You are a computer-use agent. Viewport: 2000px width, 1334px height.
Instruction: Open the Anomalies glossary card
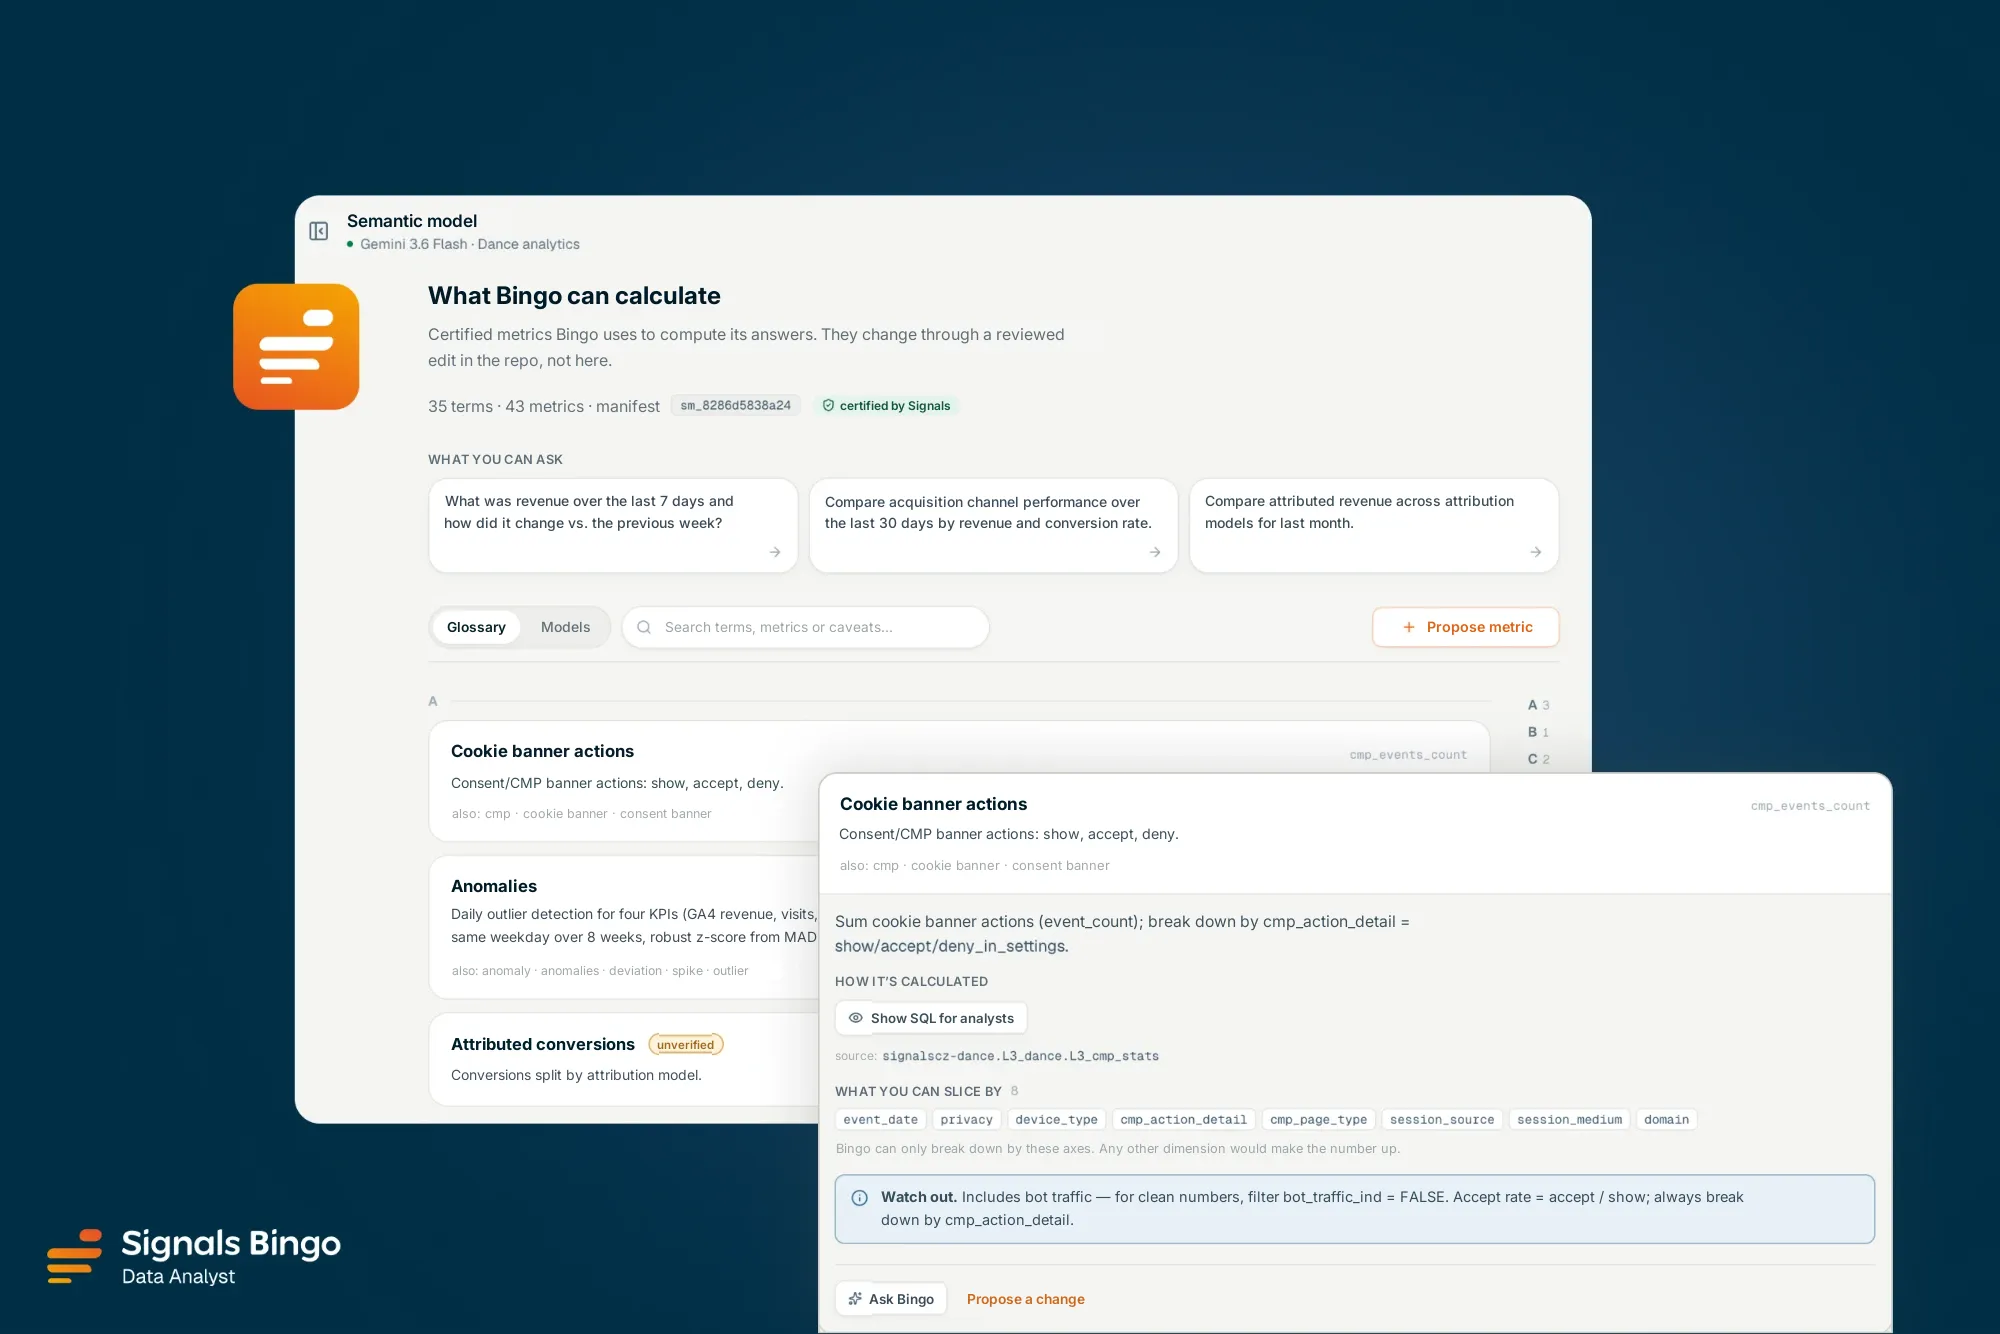[x=625, y=926]
